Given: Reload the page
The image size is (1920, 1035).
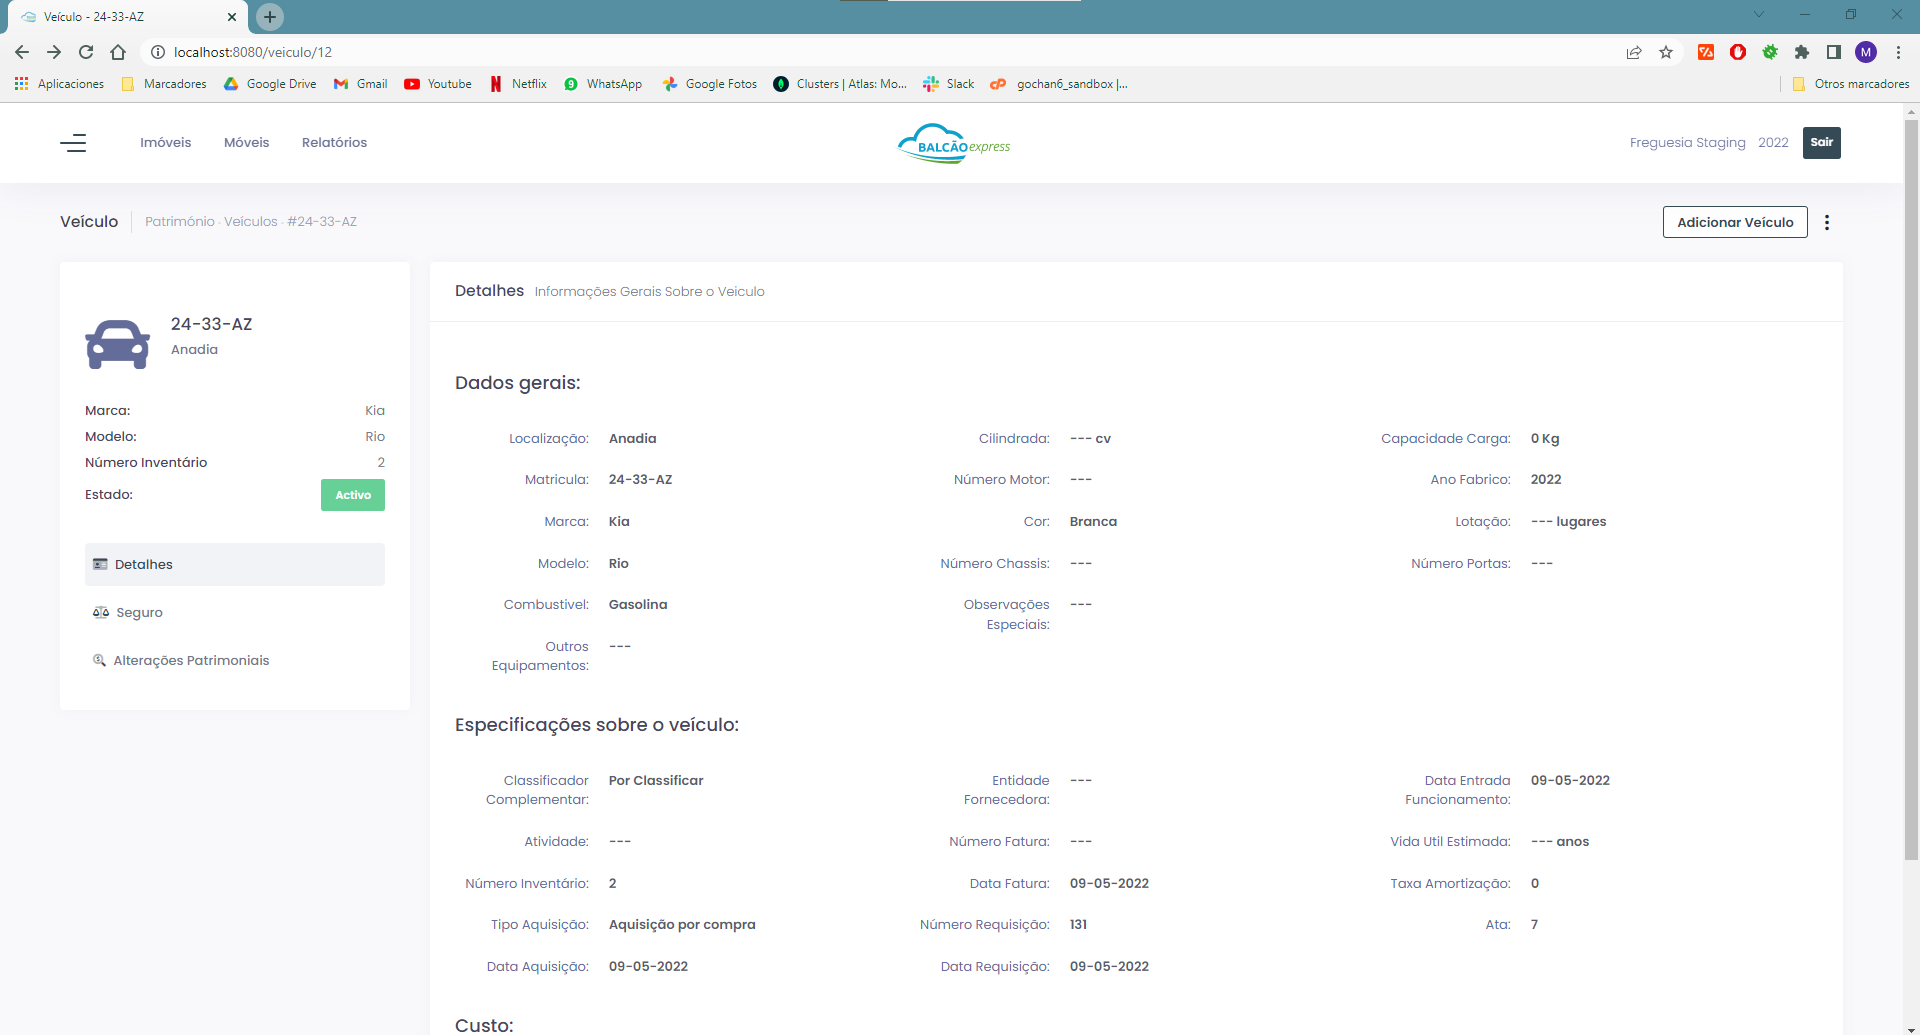Looking at the screenshot, I should click(86, 52).
